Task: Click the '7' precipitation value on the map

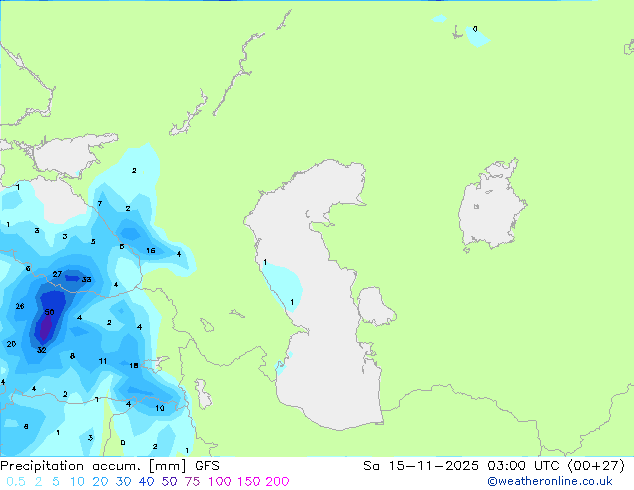Action: pyautogui.click(x=100, y=203)
